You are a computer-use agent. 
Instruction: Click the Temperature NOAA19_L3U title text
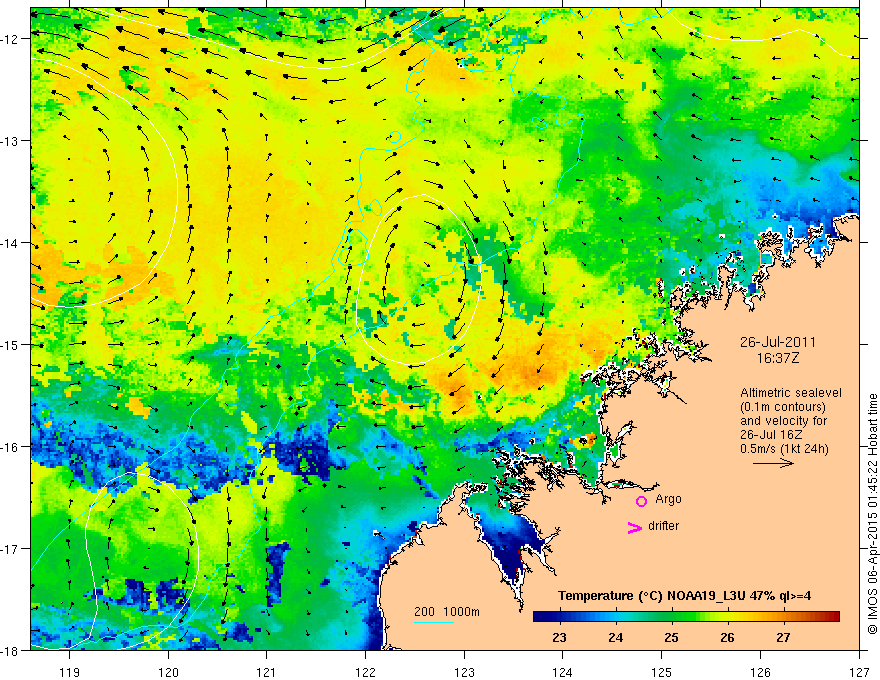click(x=684, y=596)
